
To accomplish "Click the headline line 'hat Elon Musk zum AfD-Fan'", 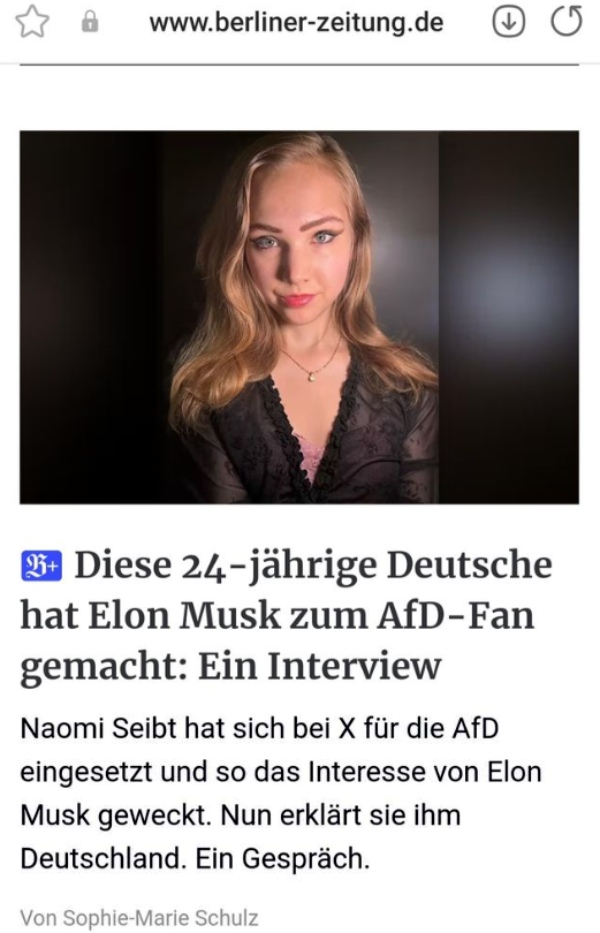I will click(277, 615).
